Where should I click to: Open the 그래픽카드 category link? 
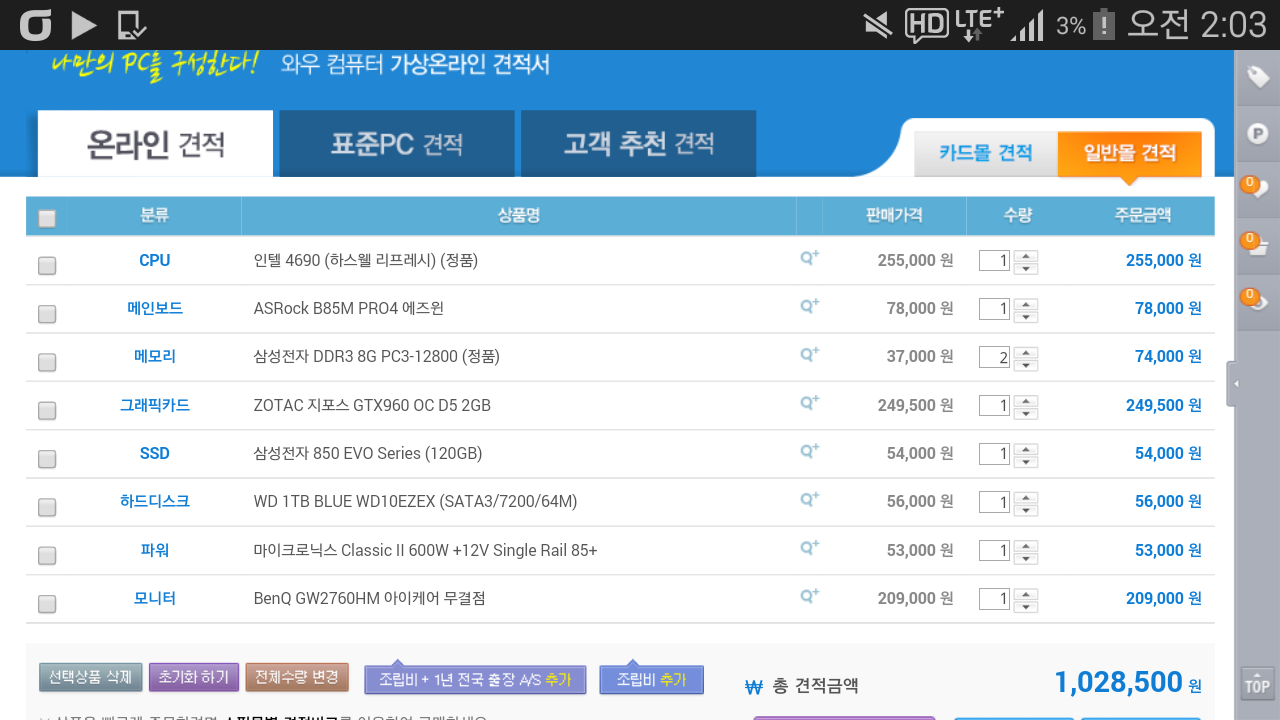(x=155, y=405)
